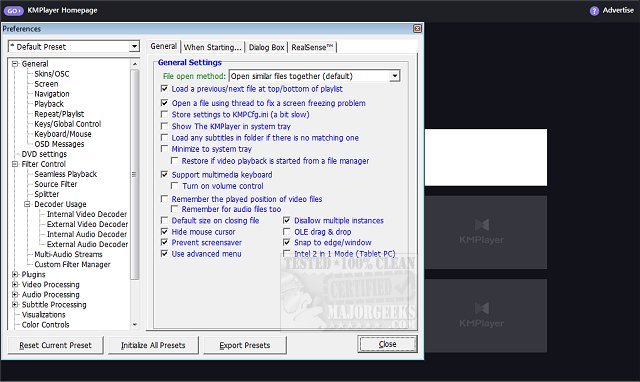Viewport: 640px width, 382px height.
Task: Toggle Use advanced menu checkbox
Action: point(164,254)
